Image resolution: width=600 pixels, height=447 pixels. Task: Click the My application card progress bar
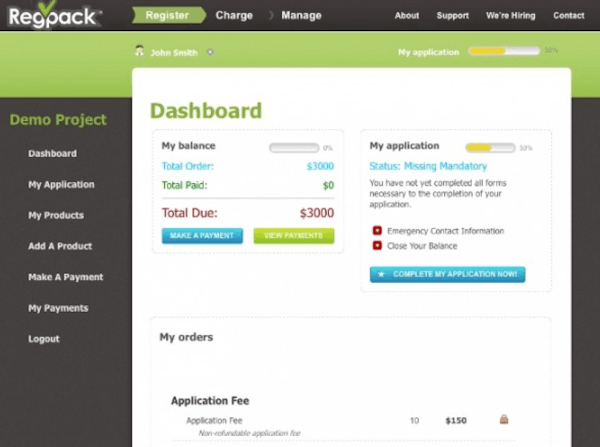click(x=490, y=147)
